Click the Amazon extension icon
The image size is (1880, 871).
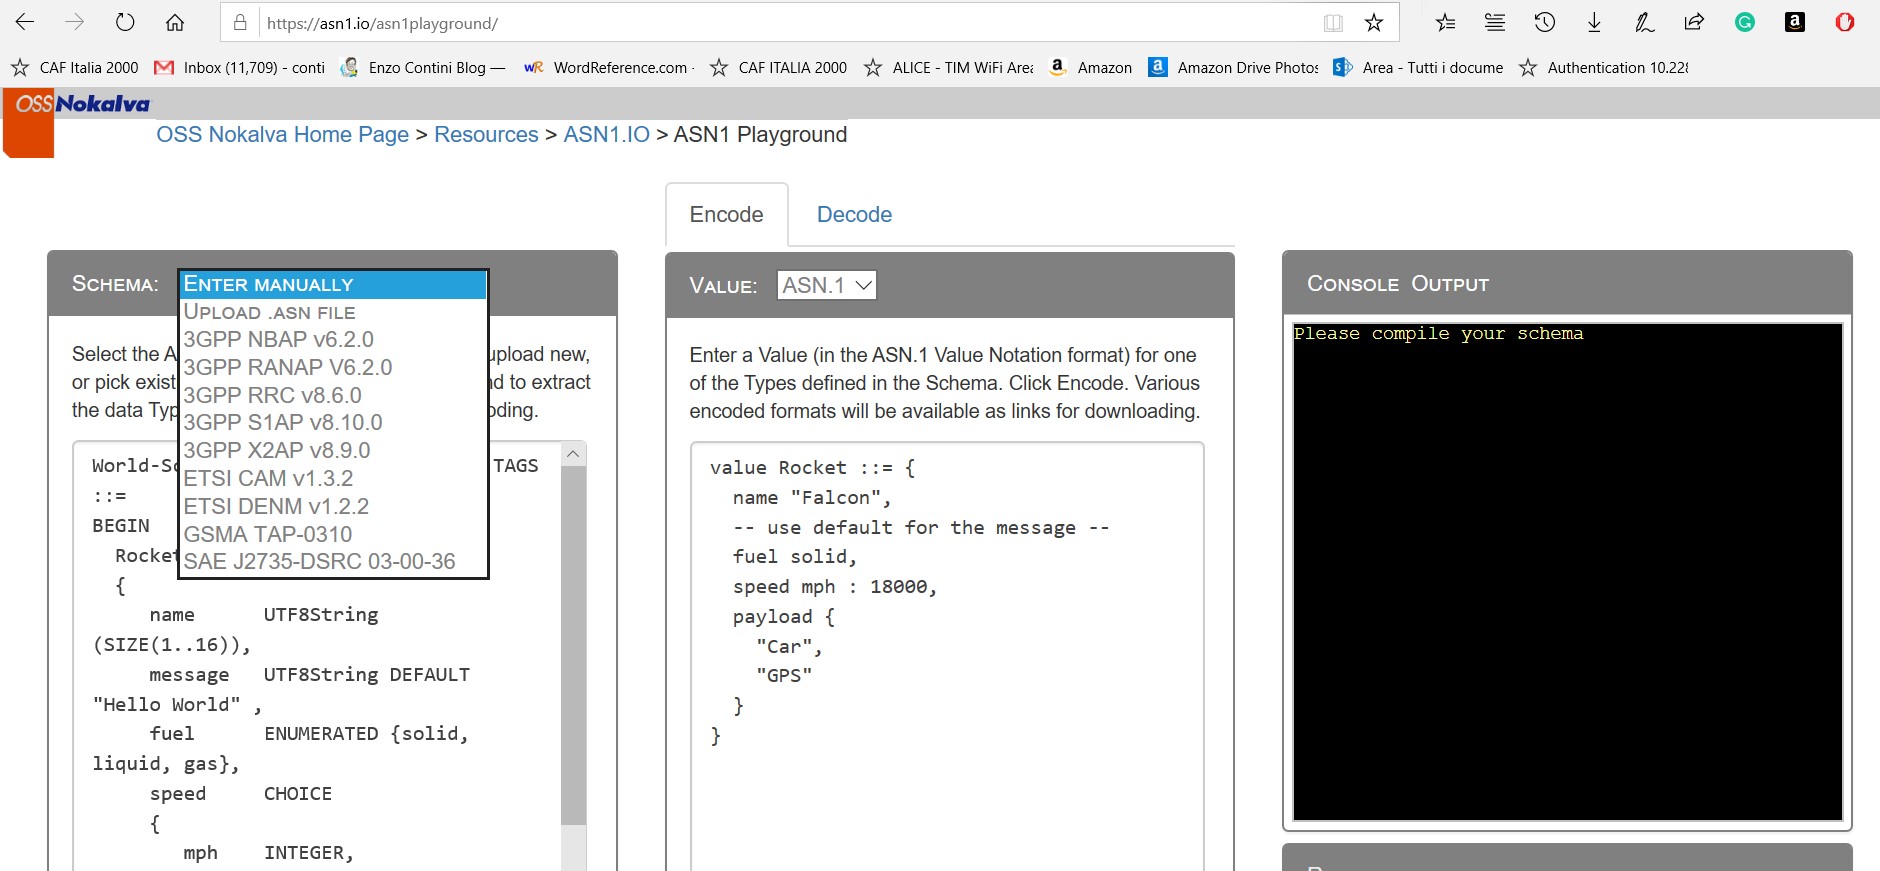(x=1794, y=22)
